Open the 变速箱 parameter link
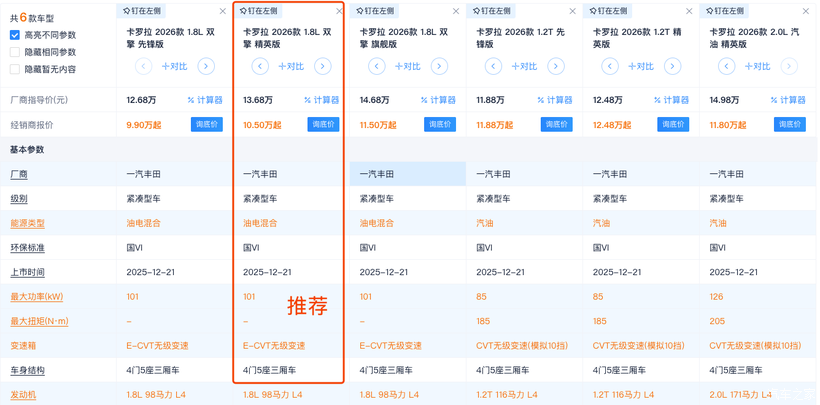This screenshot has height=405, width=820. (x=23, y=346)
